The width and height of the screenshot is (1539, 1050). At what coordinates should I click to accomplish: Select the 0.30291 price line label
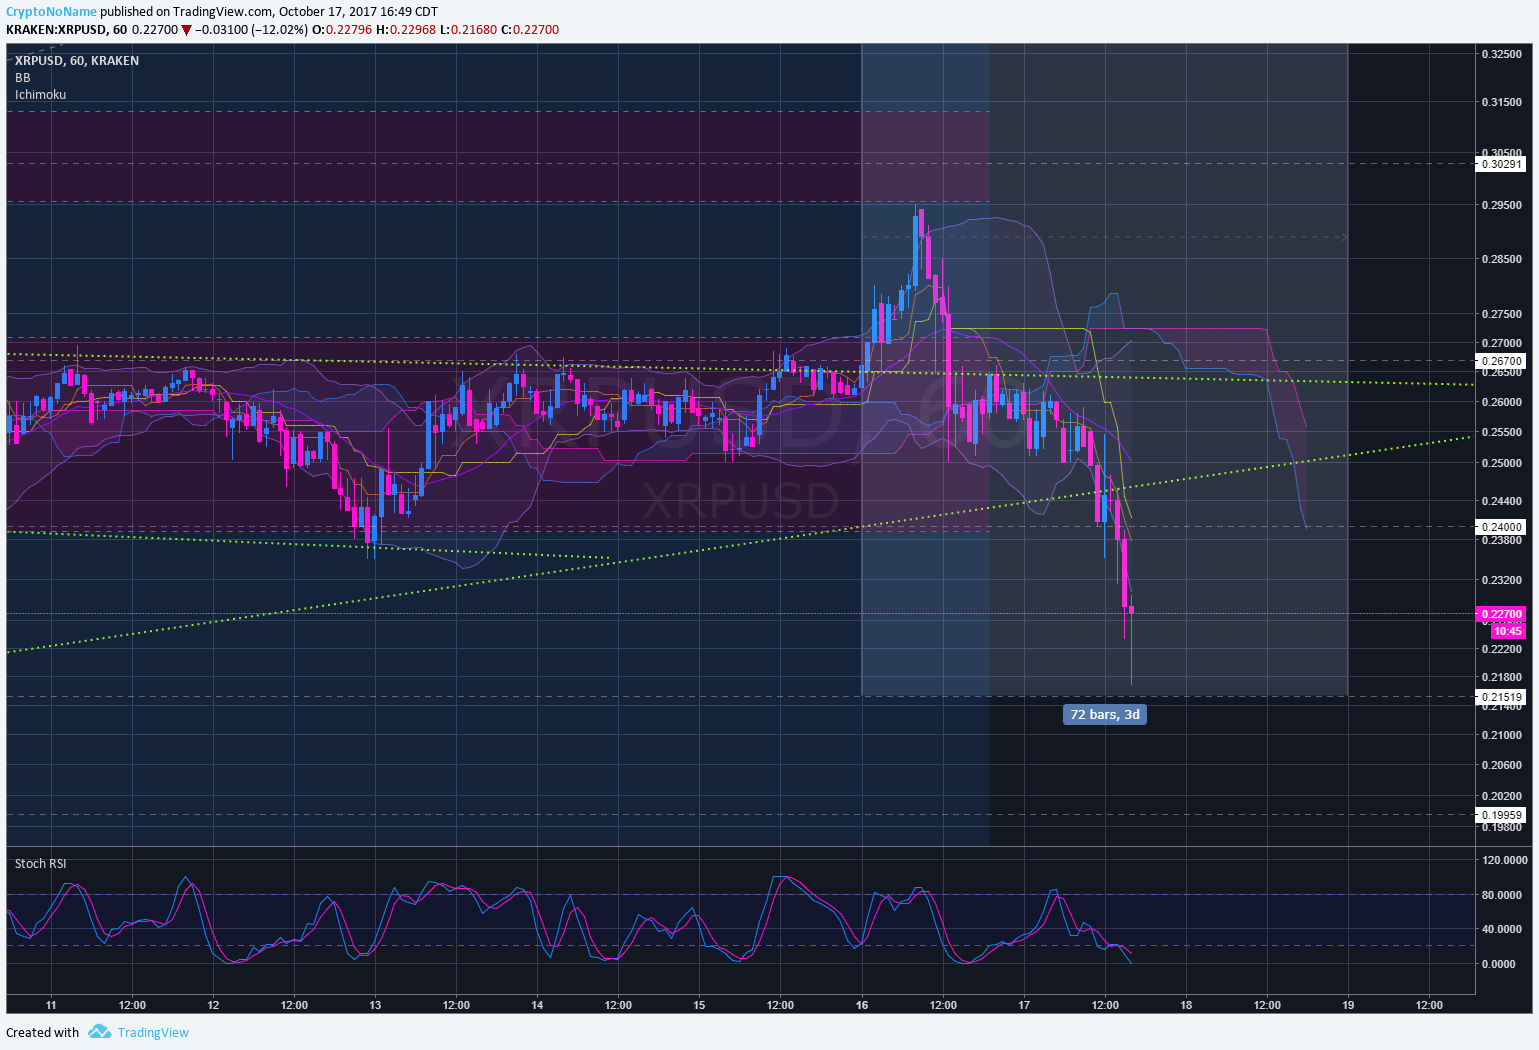pos(1501,164)
